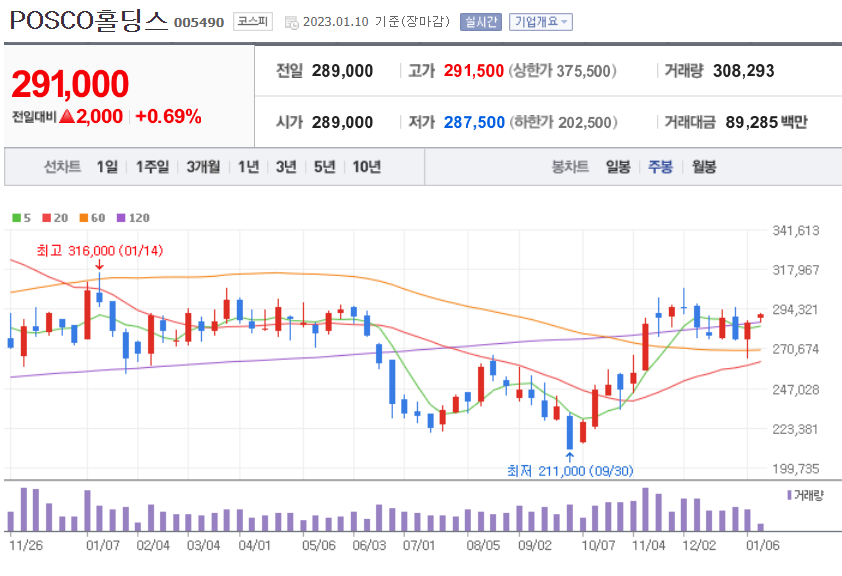
Task: Click the 거래량 value 308,293
Action: [744, 71]
